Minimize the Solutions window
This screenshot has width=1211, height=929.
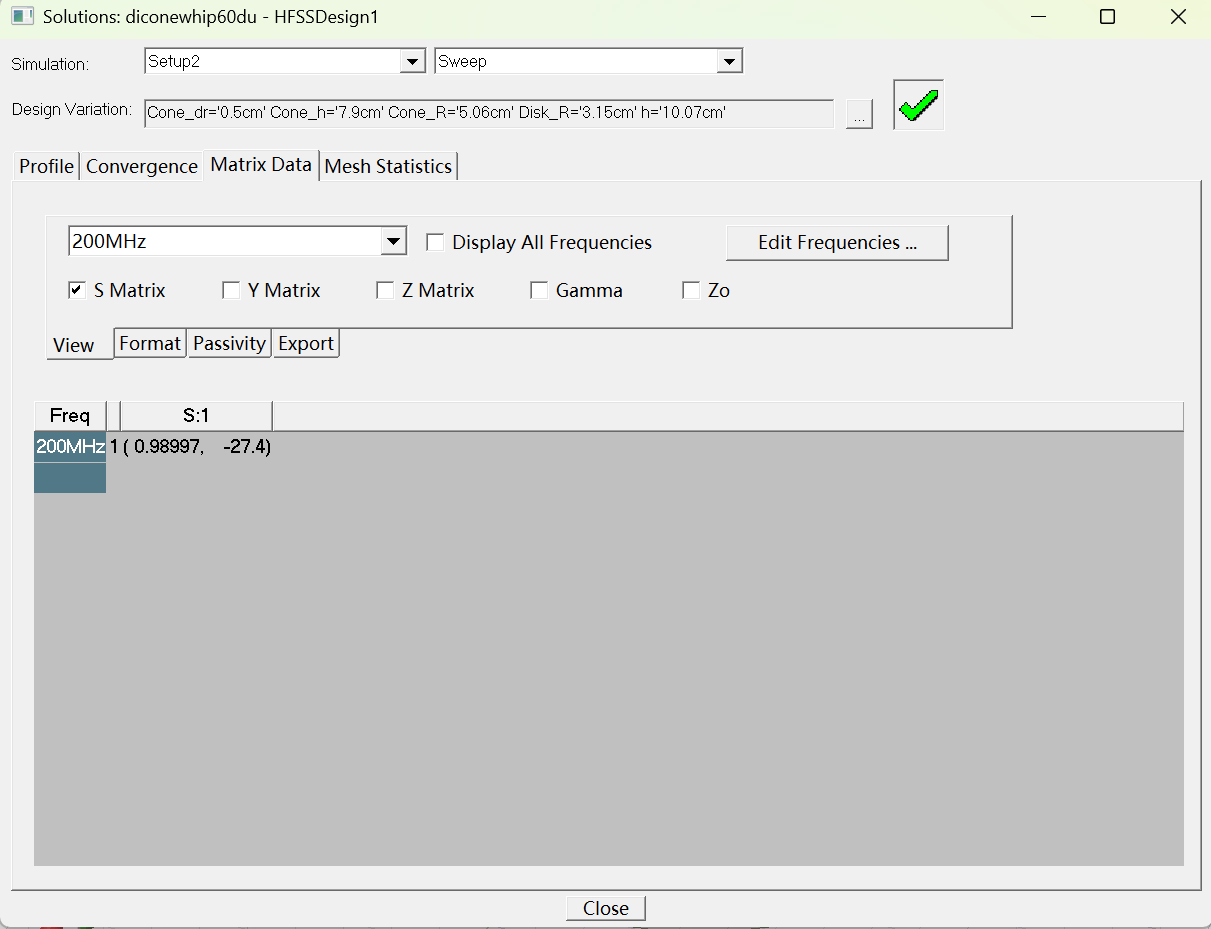click(x=1037, y=17)
